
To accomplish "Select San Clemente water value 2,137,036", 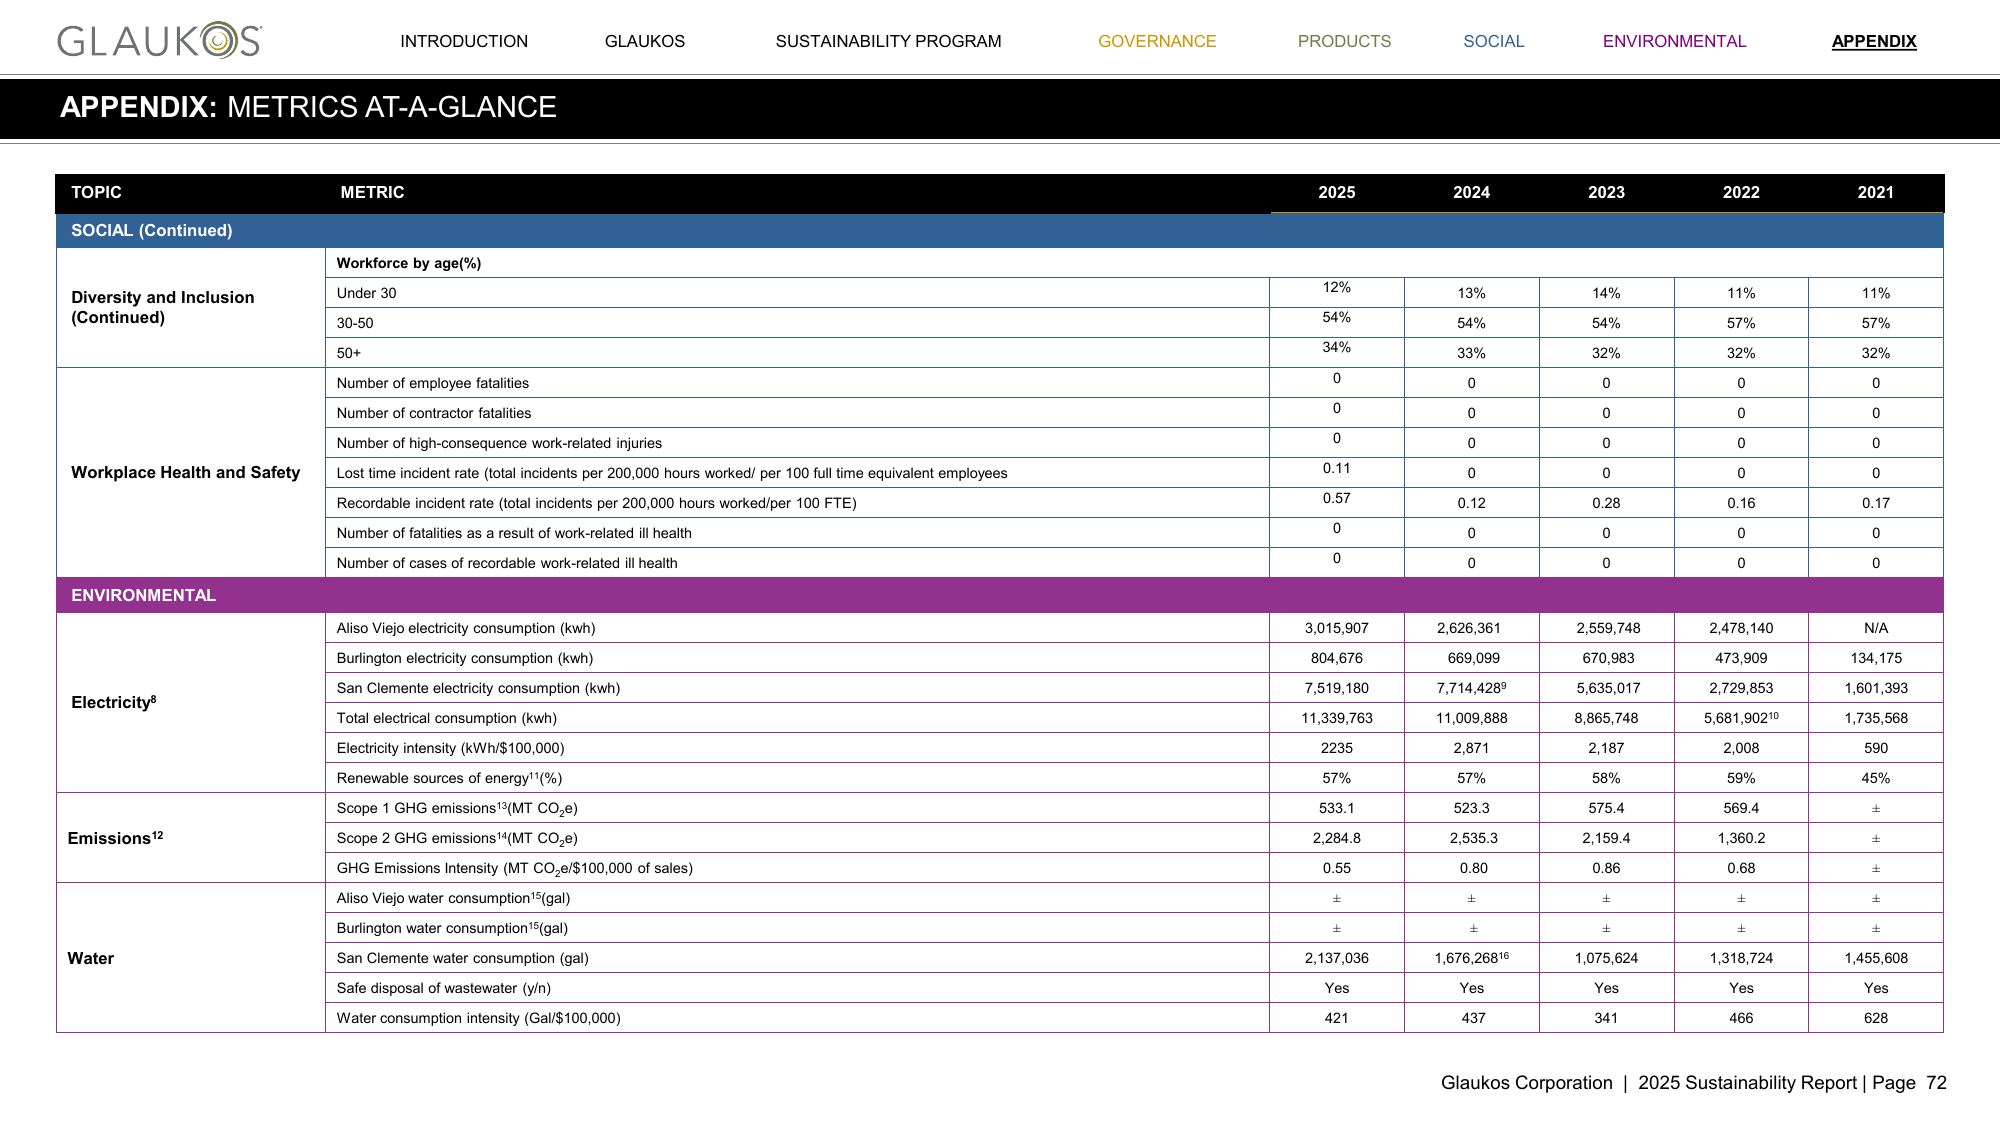I will (x=1337, y=958).
